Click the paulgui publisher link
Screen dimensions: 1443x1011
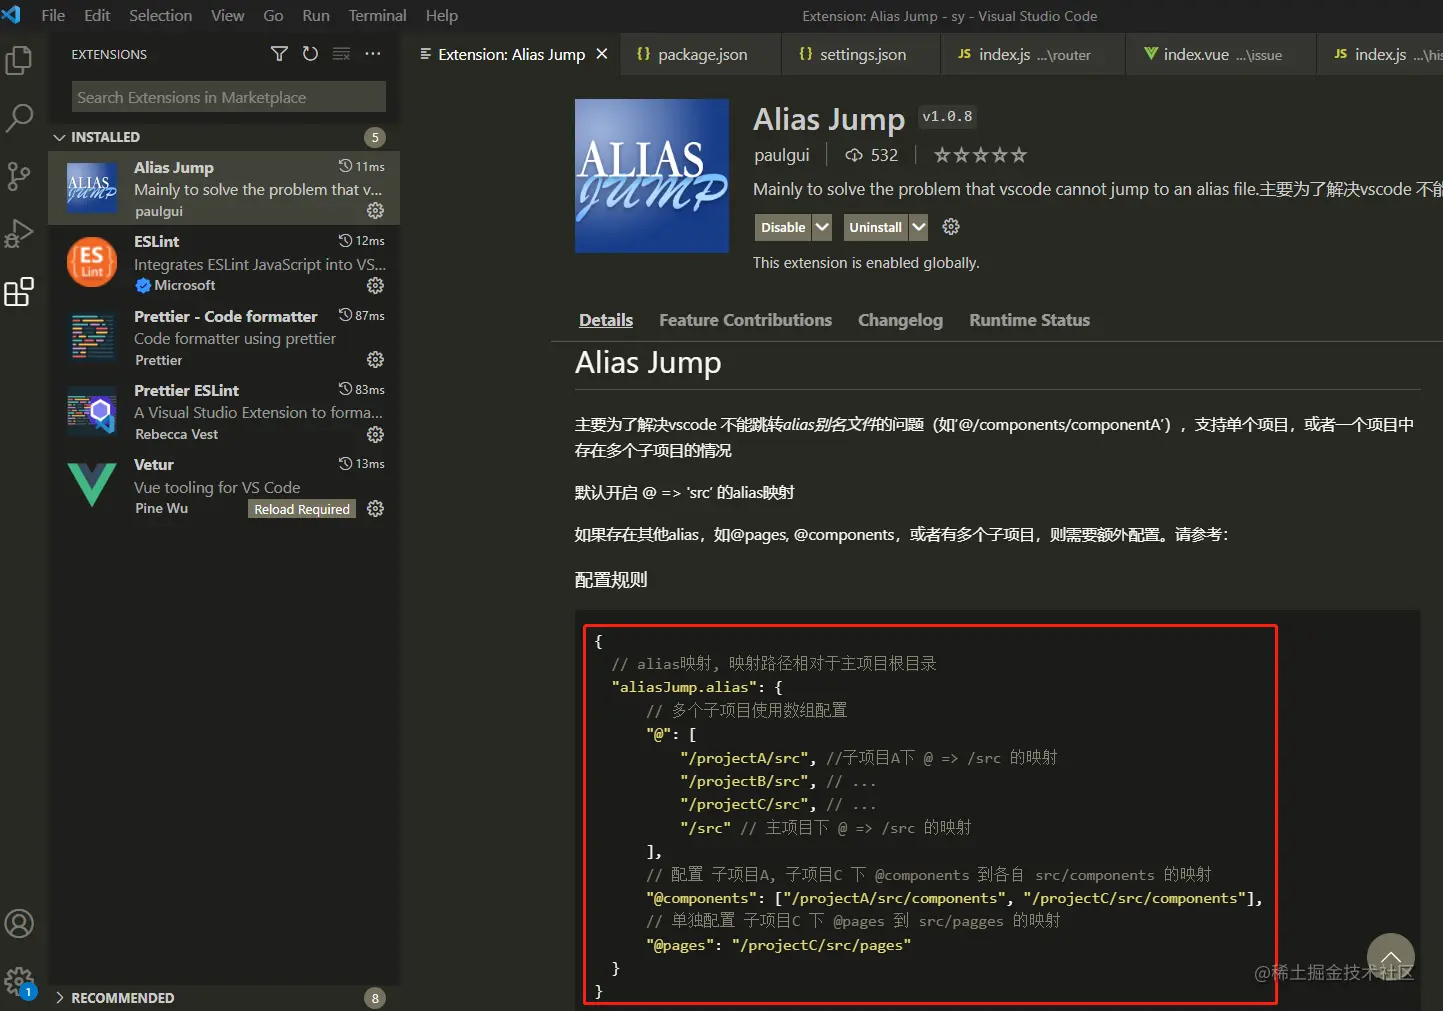pyautogui.click(x=782, y=155)
